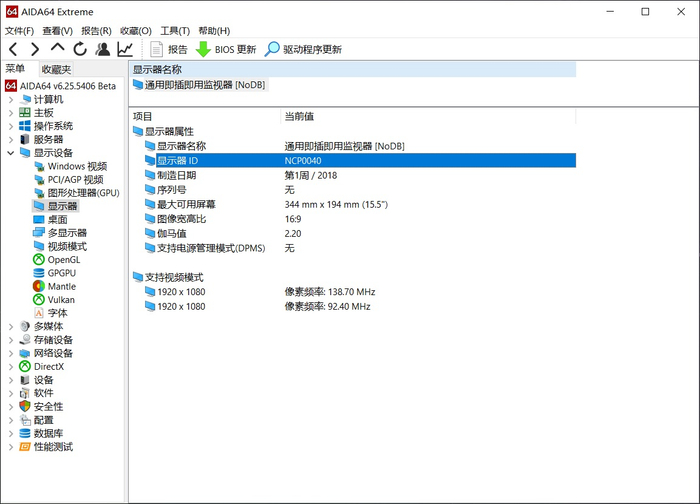Select the 制造日期 row
This screenshot has width=700, height=504.
[x=360, y=175]
